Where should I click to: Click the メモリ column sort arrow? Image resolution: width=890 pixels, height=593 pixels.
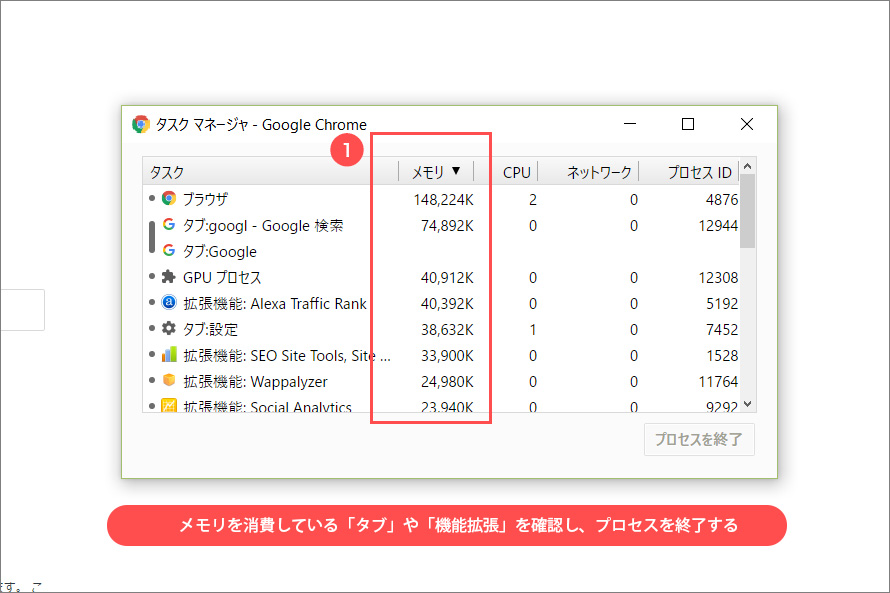tap(456, 171)
